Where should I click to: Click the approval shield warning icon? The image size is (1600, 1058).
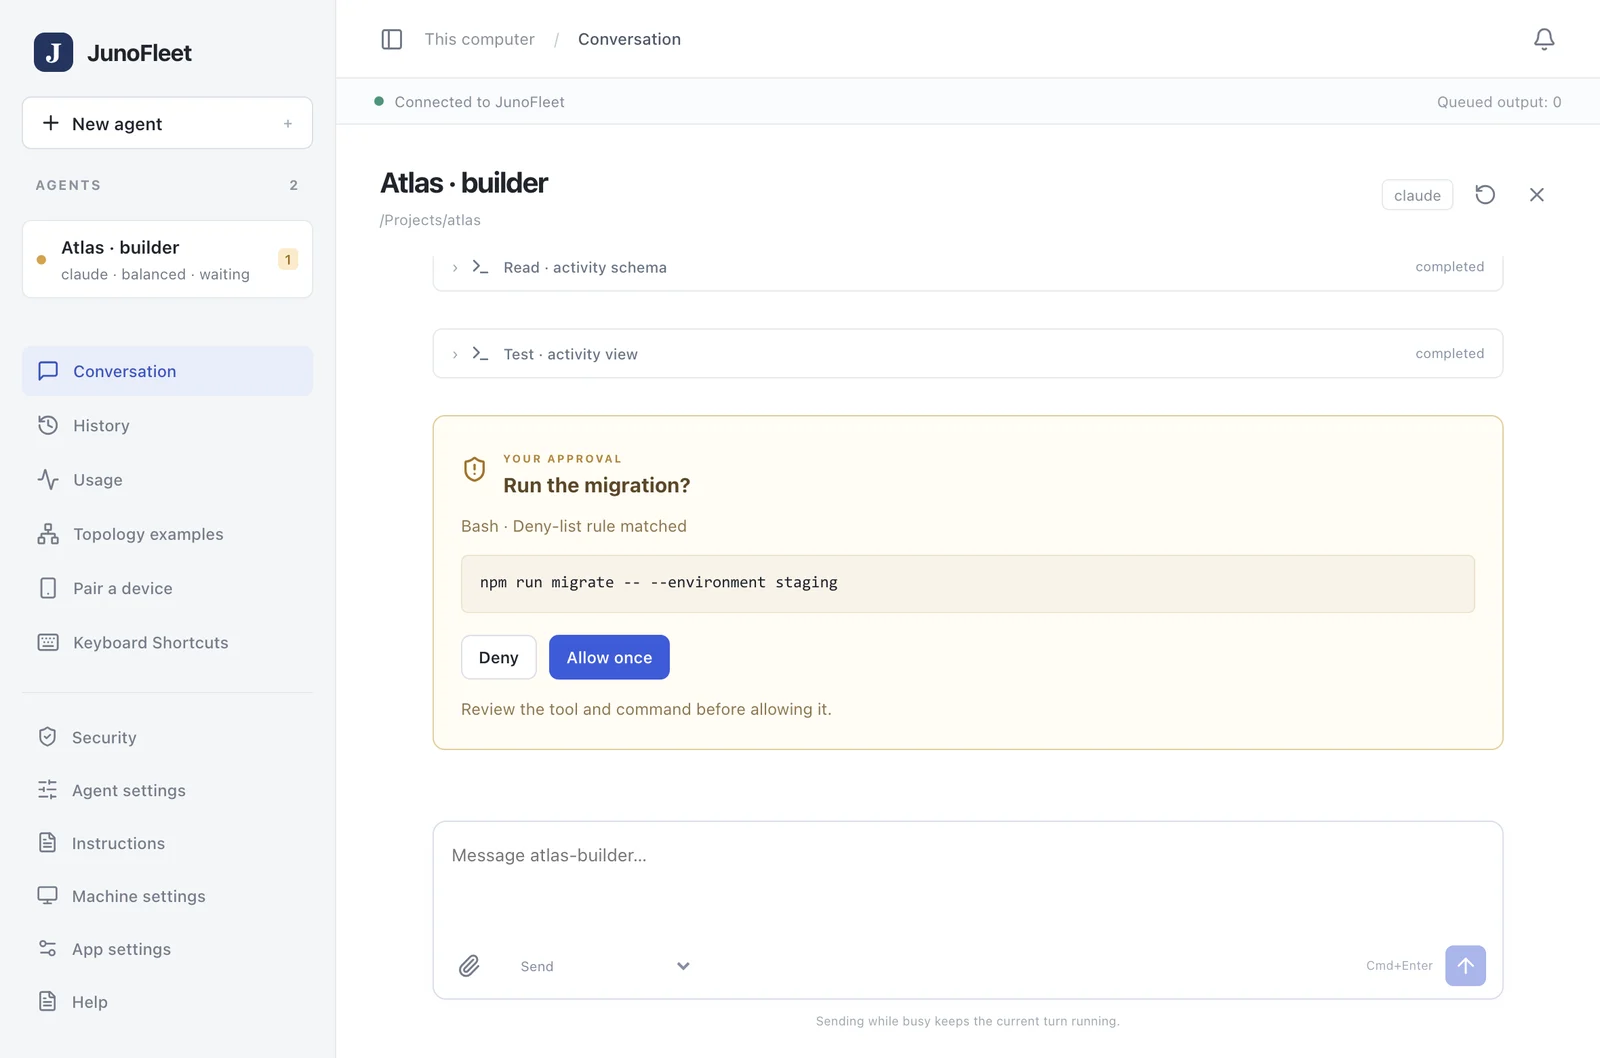474,469
